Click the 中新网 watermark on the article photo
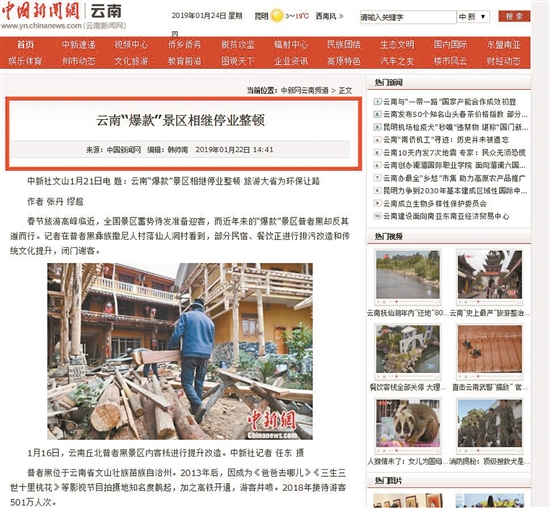This screenshot has height=508, width=550. pyautogui.click(x=272, y=425)
